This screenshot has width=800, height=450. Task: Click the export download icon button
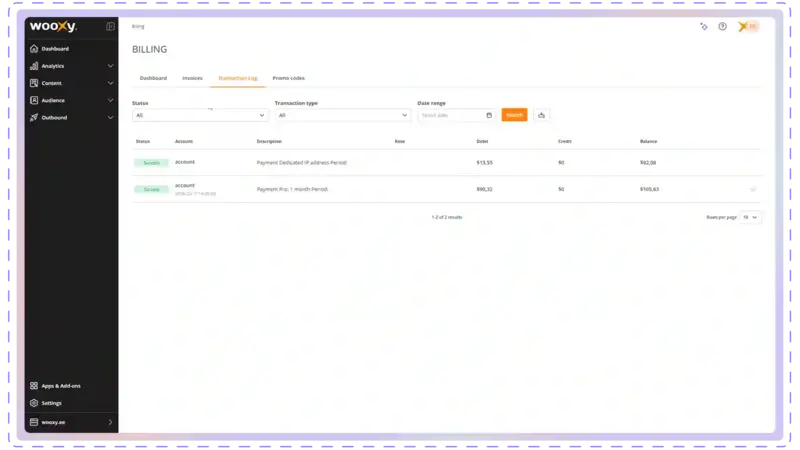pyautogui.click(x=541, y=115)
